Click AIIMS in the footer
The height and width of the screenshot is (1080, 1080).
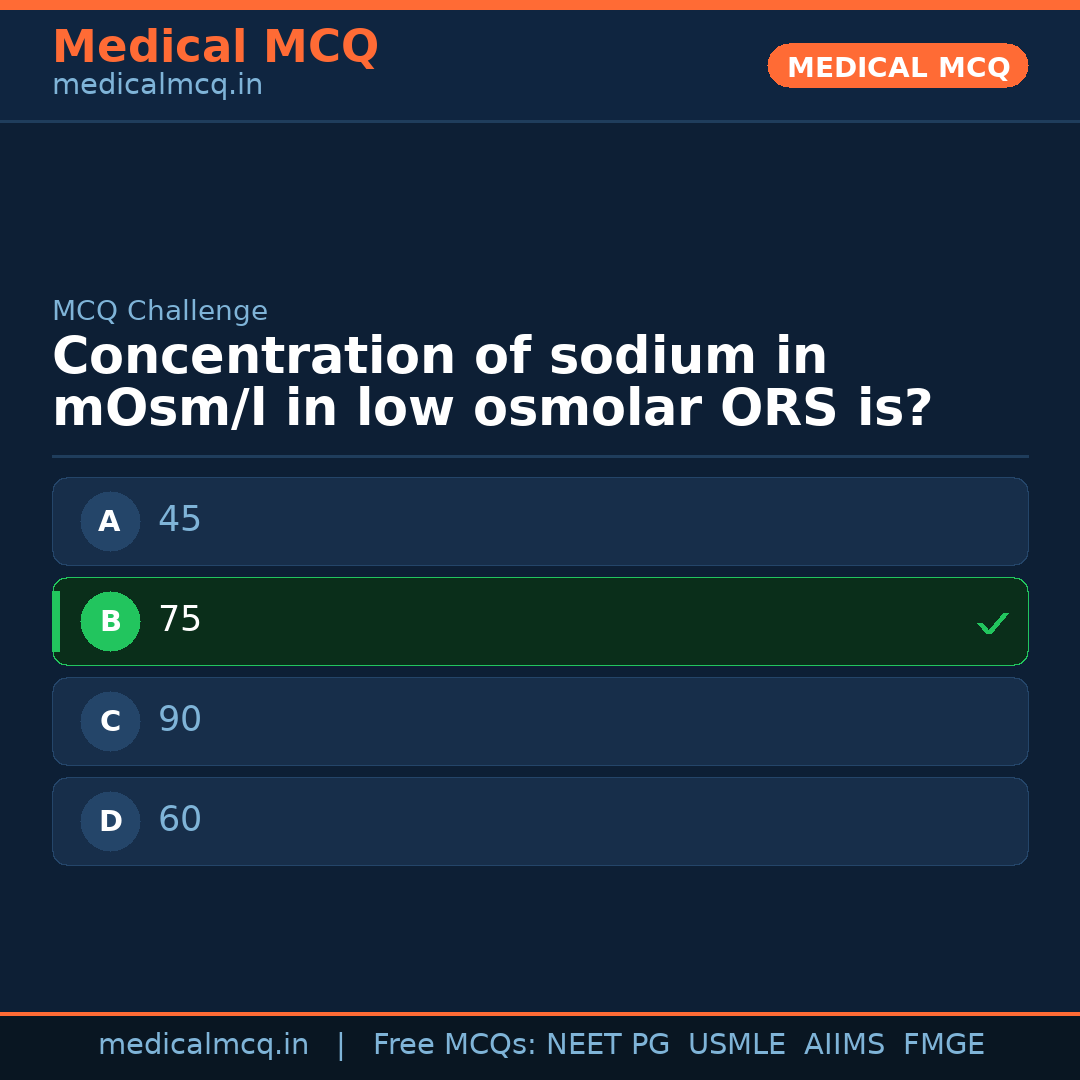(x=845, y=1043)
